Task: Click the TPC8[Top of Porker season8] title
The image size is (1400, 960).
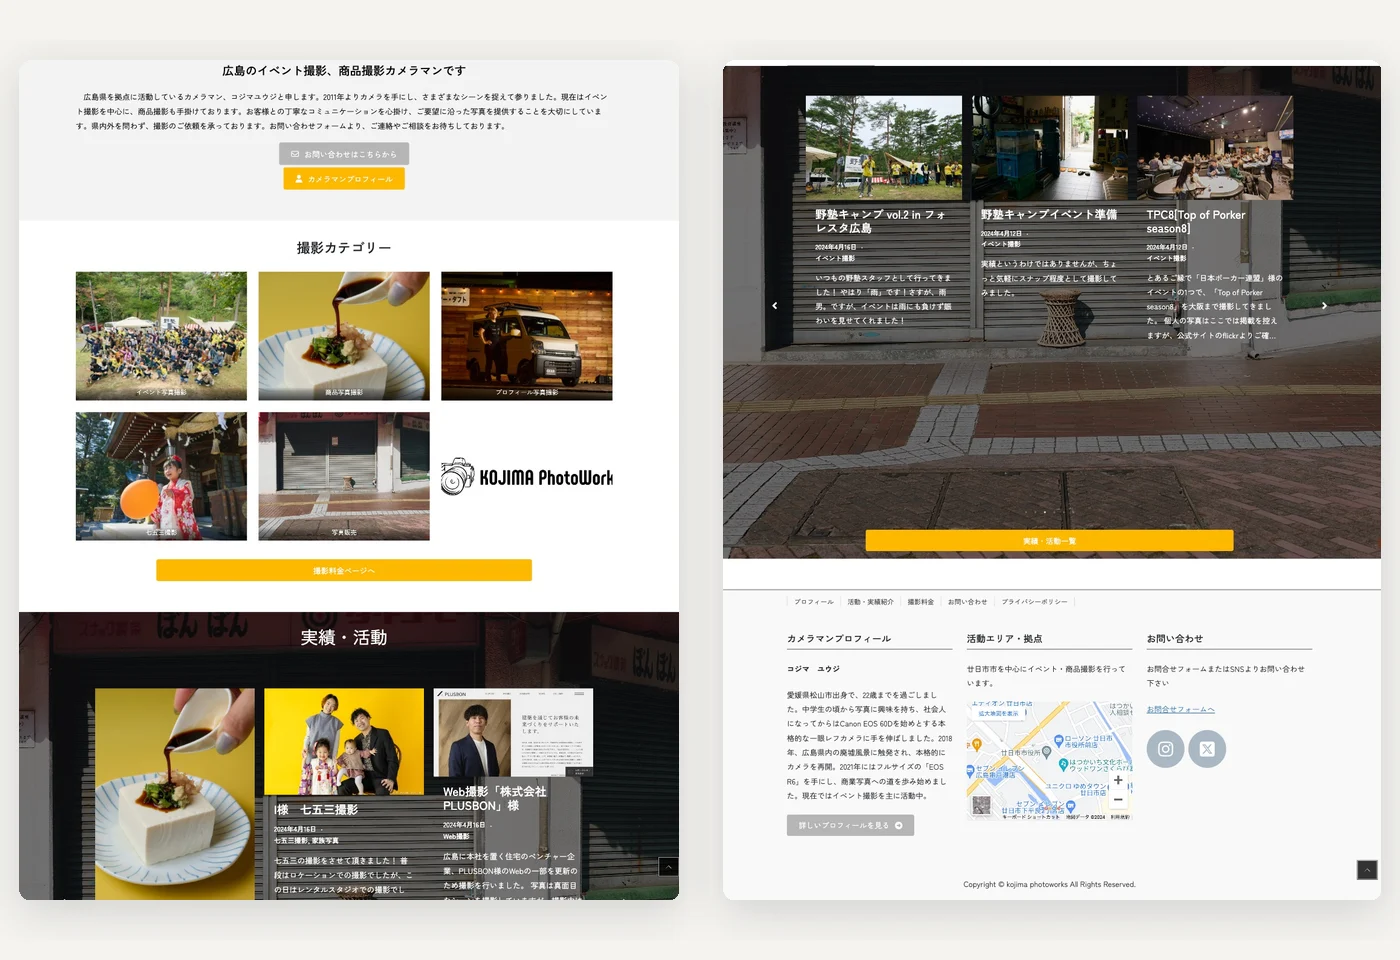Action: coord(1196,221)
